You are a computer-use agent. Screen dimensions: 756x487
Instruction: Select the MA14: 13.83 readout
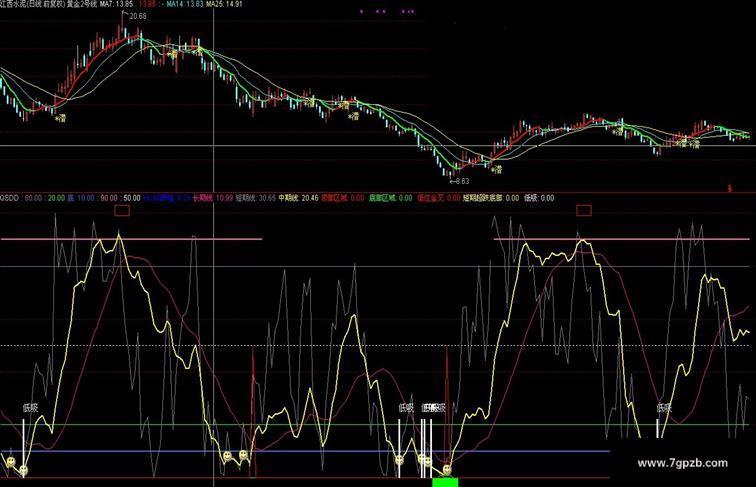click(x=184, y=4)
